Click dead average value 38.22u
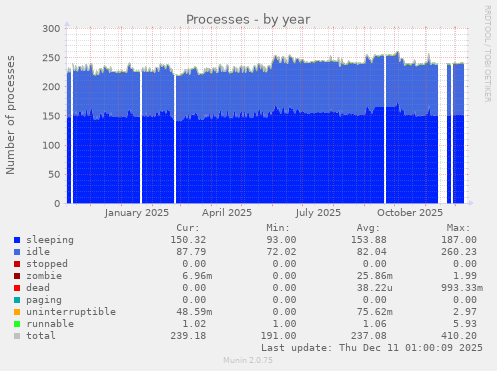The image size is (497, 371). click(x=375, y=288)
